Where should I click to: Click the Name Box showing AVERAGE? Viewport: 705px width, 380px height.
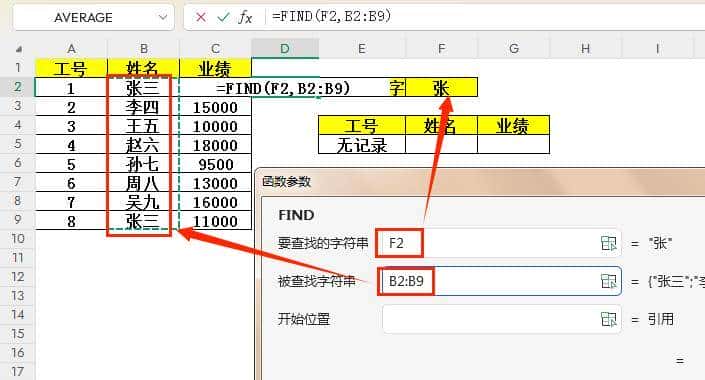coord(94,18)
